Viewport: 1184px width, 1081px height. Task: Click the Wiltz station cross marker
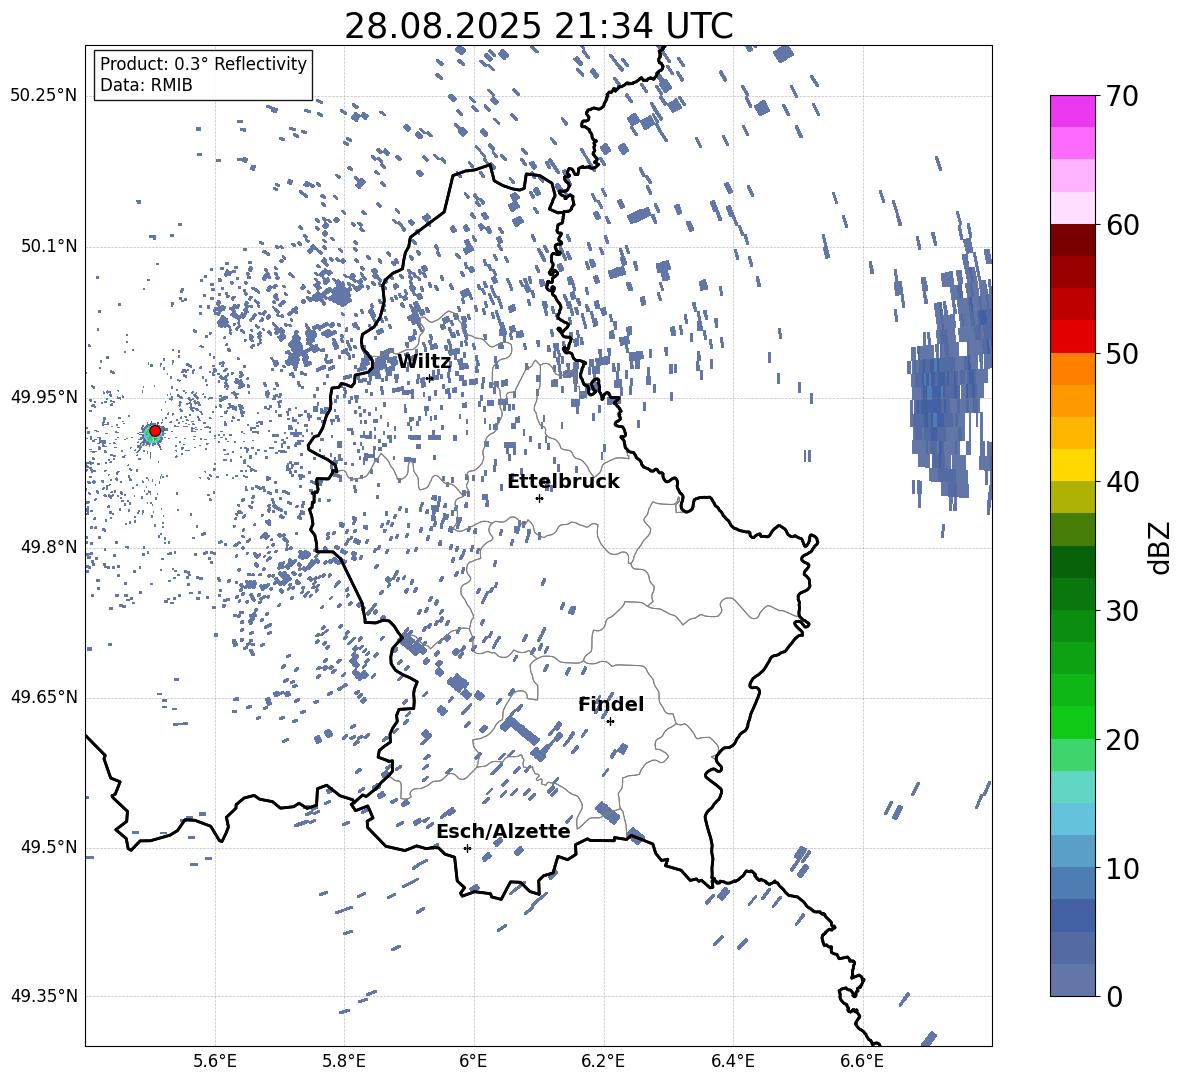pyautogui.click(x=430, y=379)
